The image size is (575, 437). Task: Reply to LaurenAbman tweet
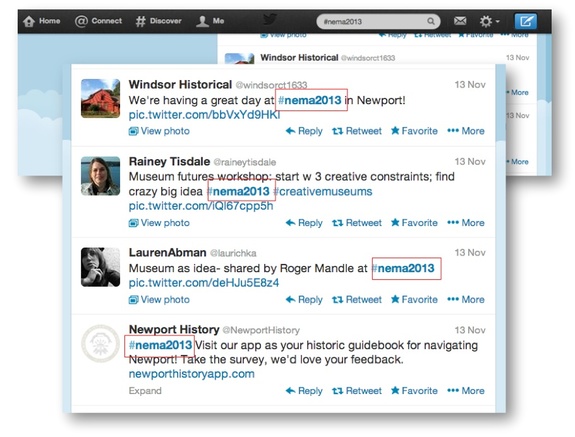pyautogui.click(x=304, y=300)
